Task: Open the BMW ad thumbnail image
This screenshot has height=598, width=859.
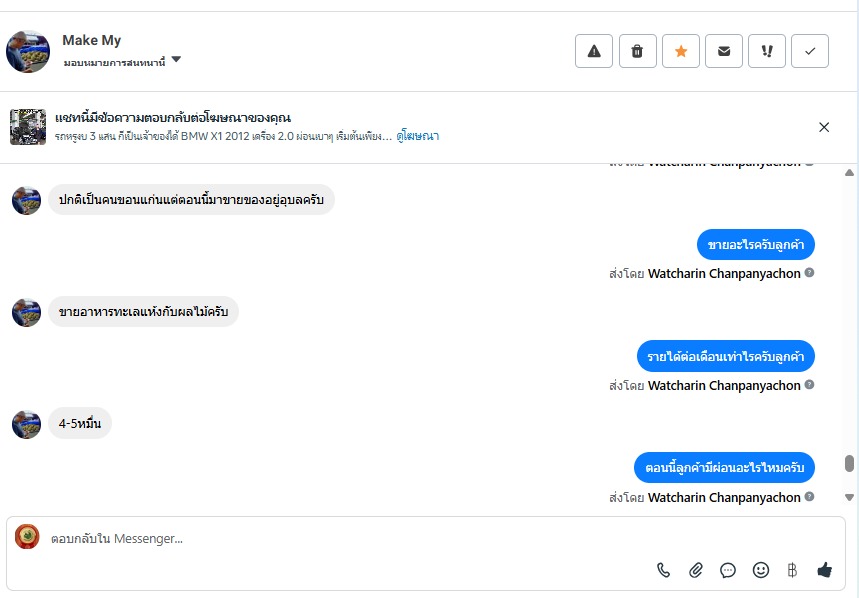Action: [28, 127]
